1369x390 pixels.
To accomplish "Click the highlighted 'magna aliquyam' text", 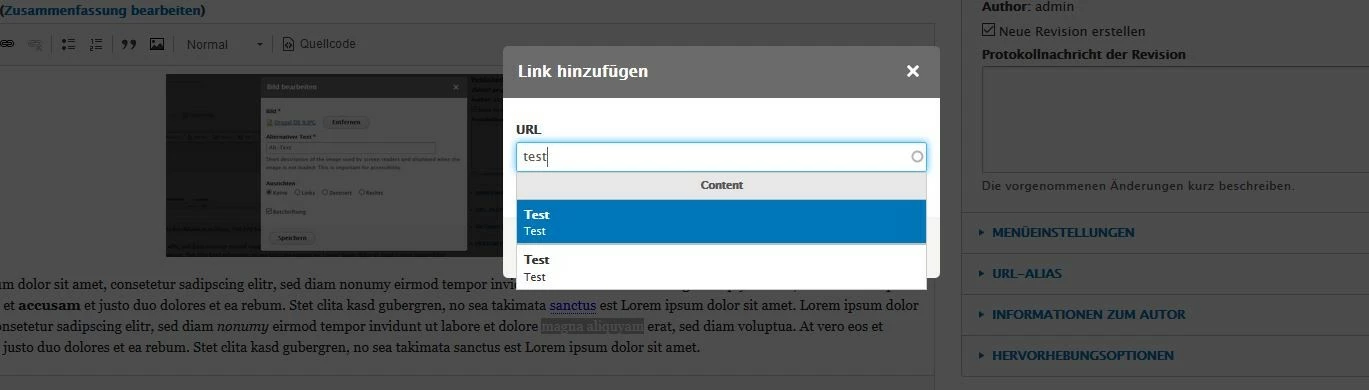I will tap(592, 326).
